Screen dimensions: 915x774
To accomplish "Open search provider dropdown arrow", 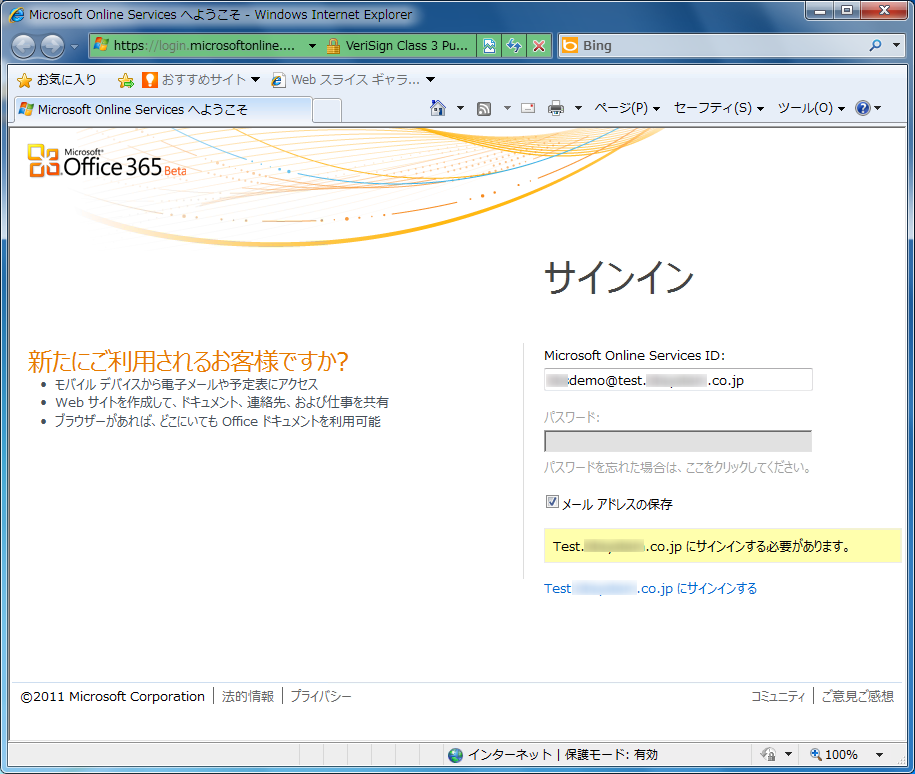I will tap(896, 46).
